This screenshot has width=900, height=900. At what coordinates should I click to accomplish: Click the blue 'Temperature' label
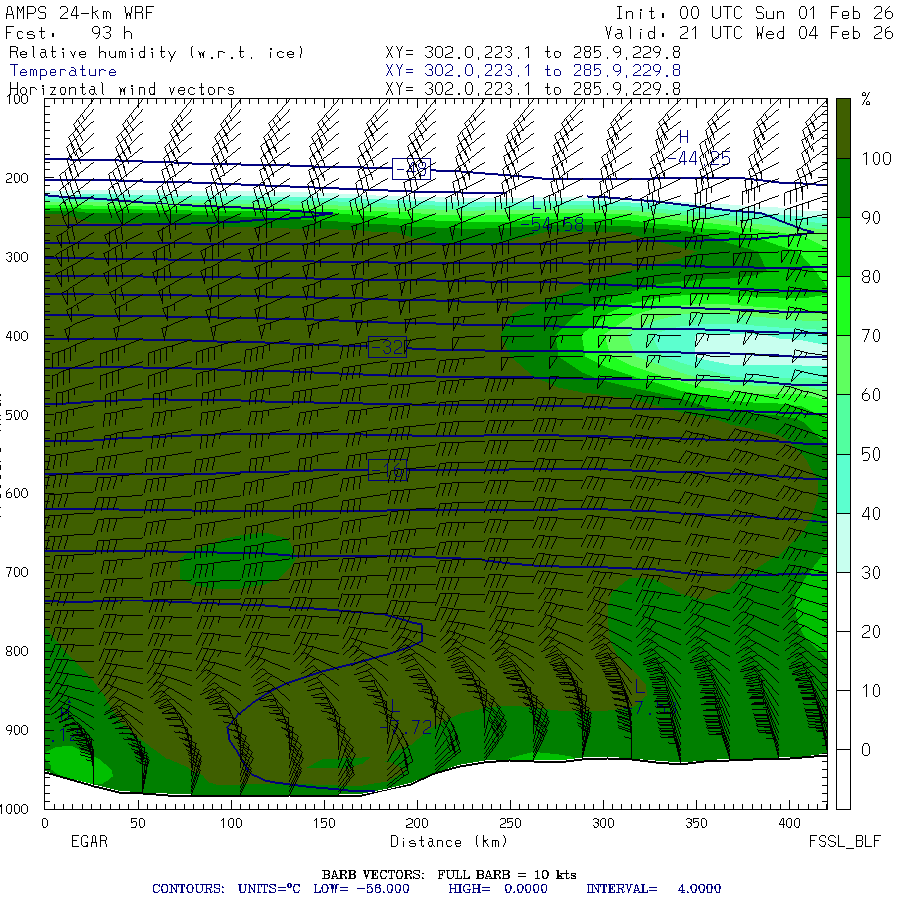pos(63,71)
